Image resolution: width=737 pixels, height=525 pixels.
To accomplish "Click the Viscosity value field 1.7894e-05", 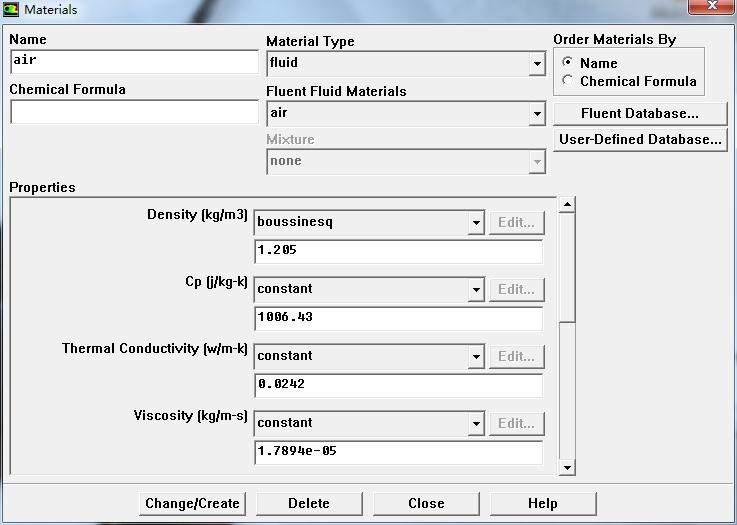I will (x=399, y=452).
